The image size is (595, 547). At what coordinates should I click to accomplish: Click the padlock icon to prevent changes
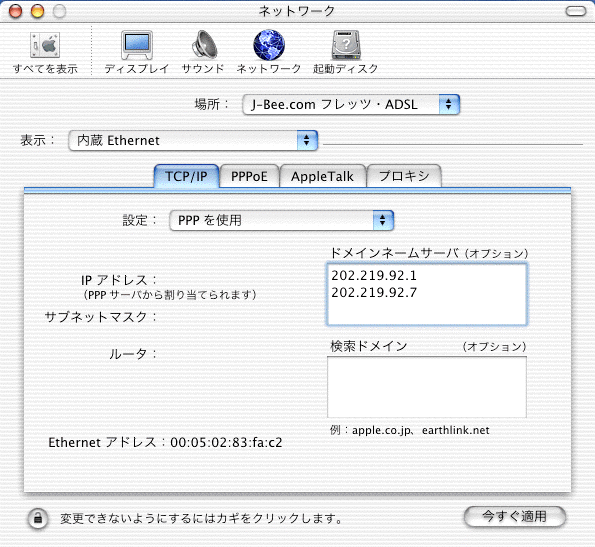tap(38, 518)
